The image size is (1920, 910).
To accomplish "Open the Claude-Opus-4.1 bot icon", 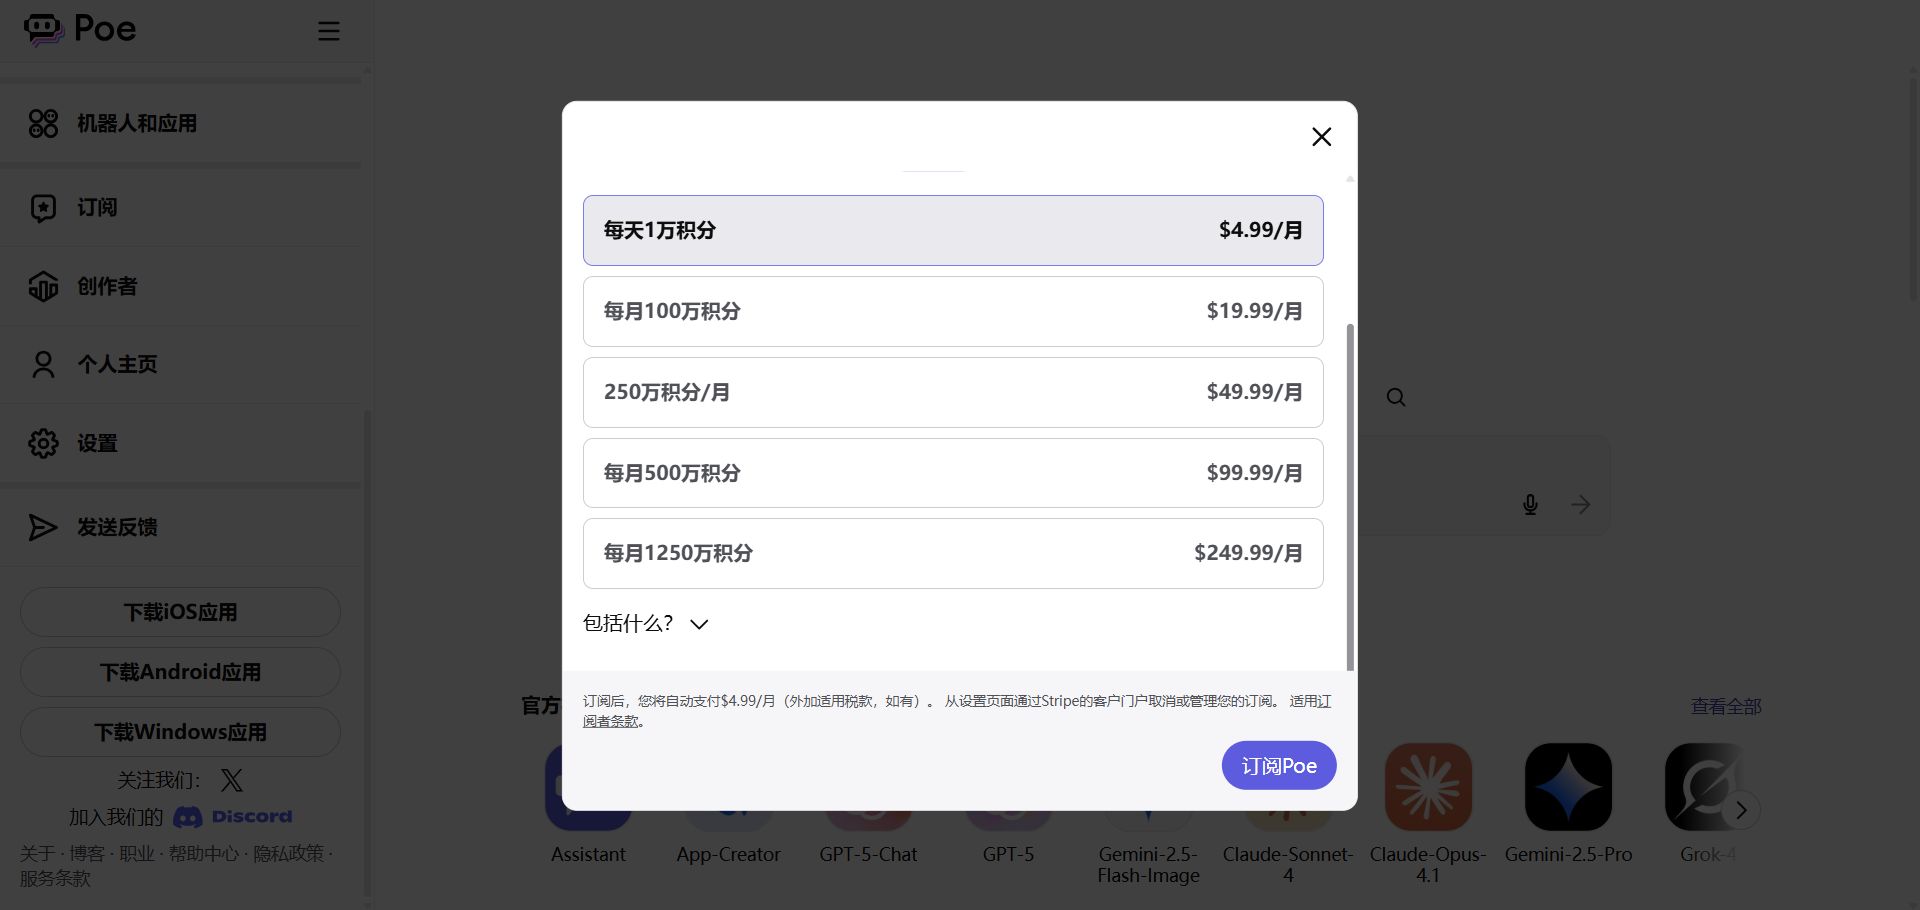I will tap(1428, 787).
